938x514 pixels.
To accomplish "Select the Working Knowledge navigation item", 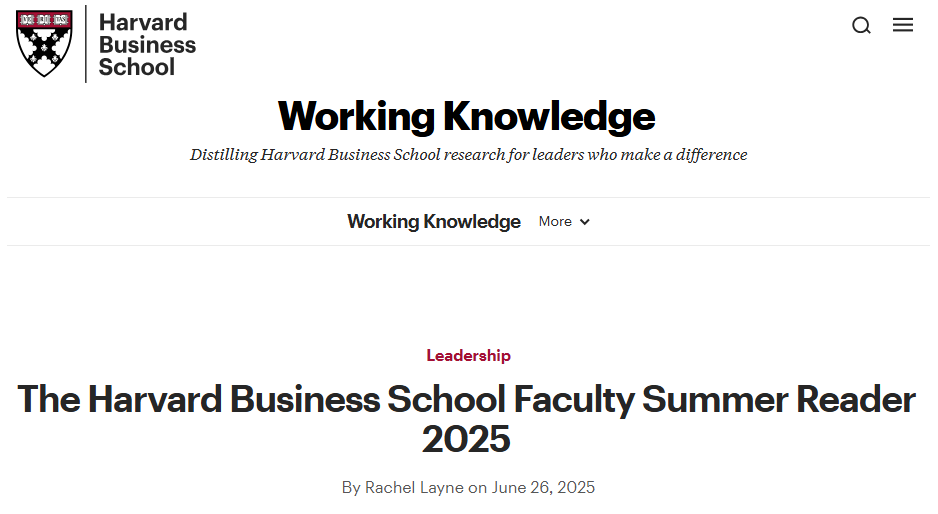I will (434, 221).
